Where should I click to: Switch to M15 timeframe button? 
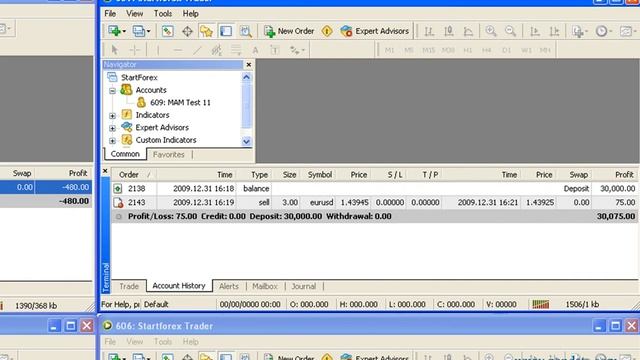point(429,50)
